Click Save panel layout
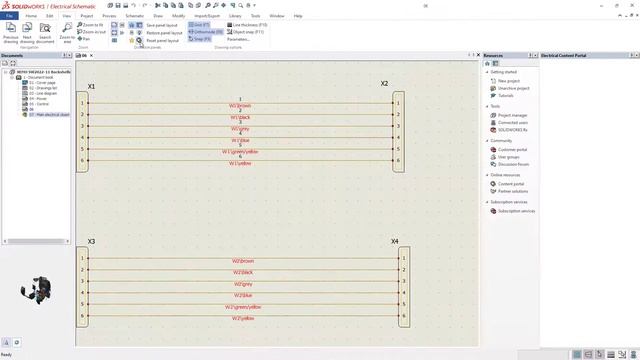Image resolution: width=640 pixels, height=360 pixels. (162, 25)
